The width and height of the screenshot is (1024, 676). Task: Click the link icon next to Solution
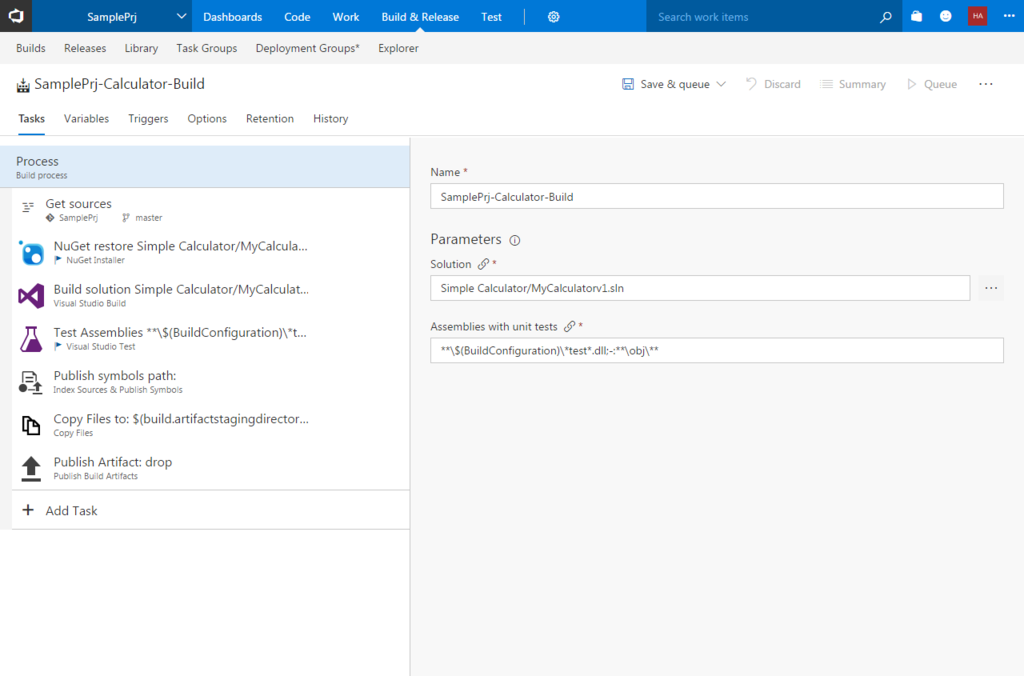point(483,264)
